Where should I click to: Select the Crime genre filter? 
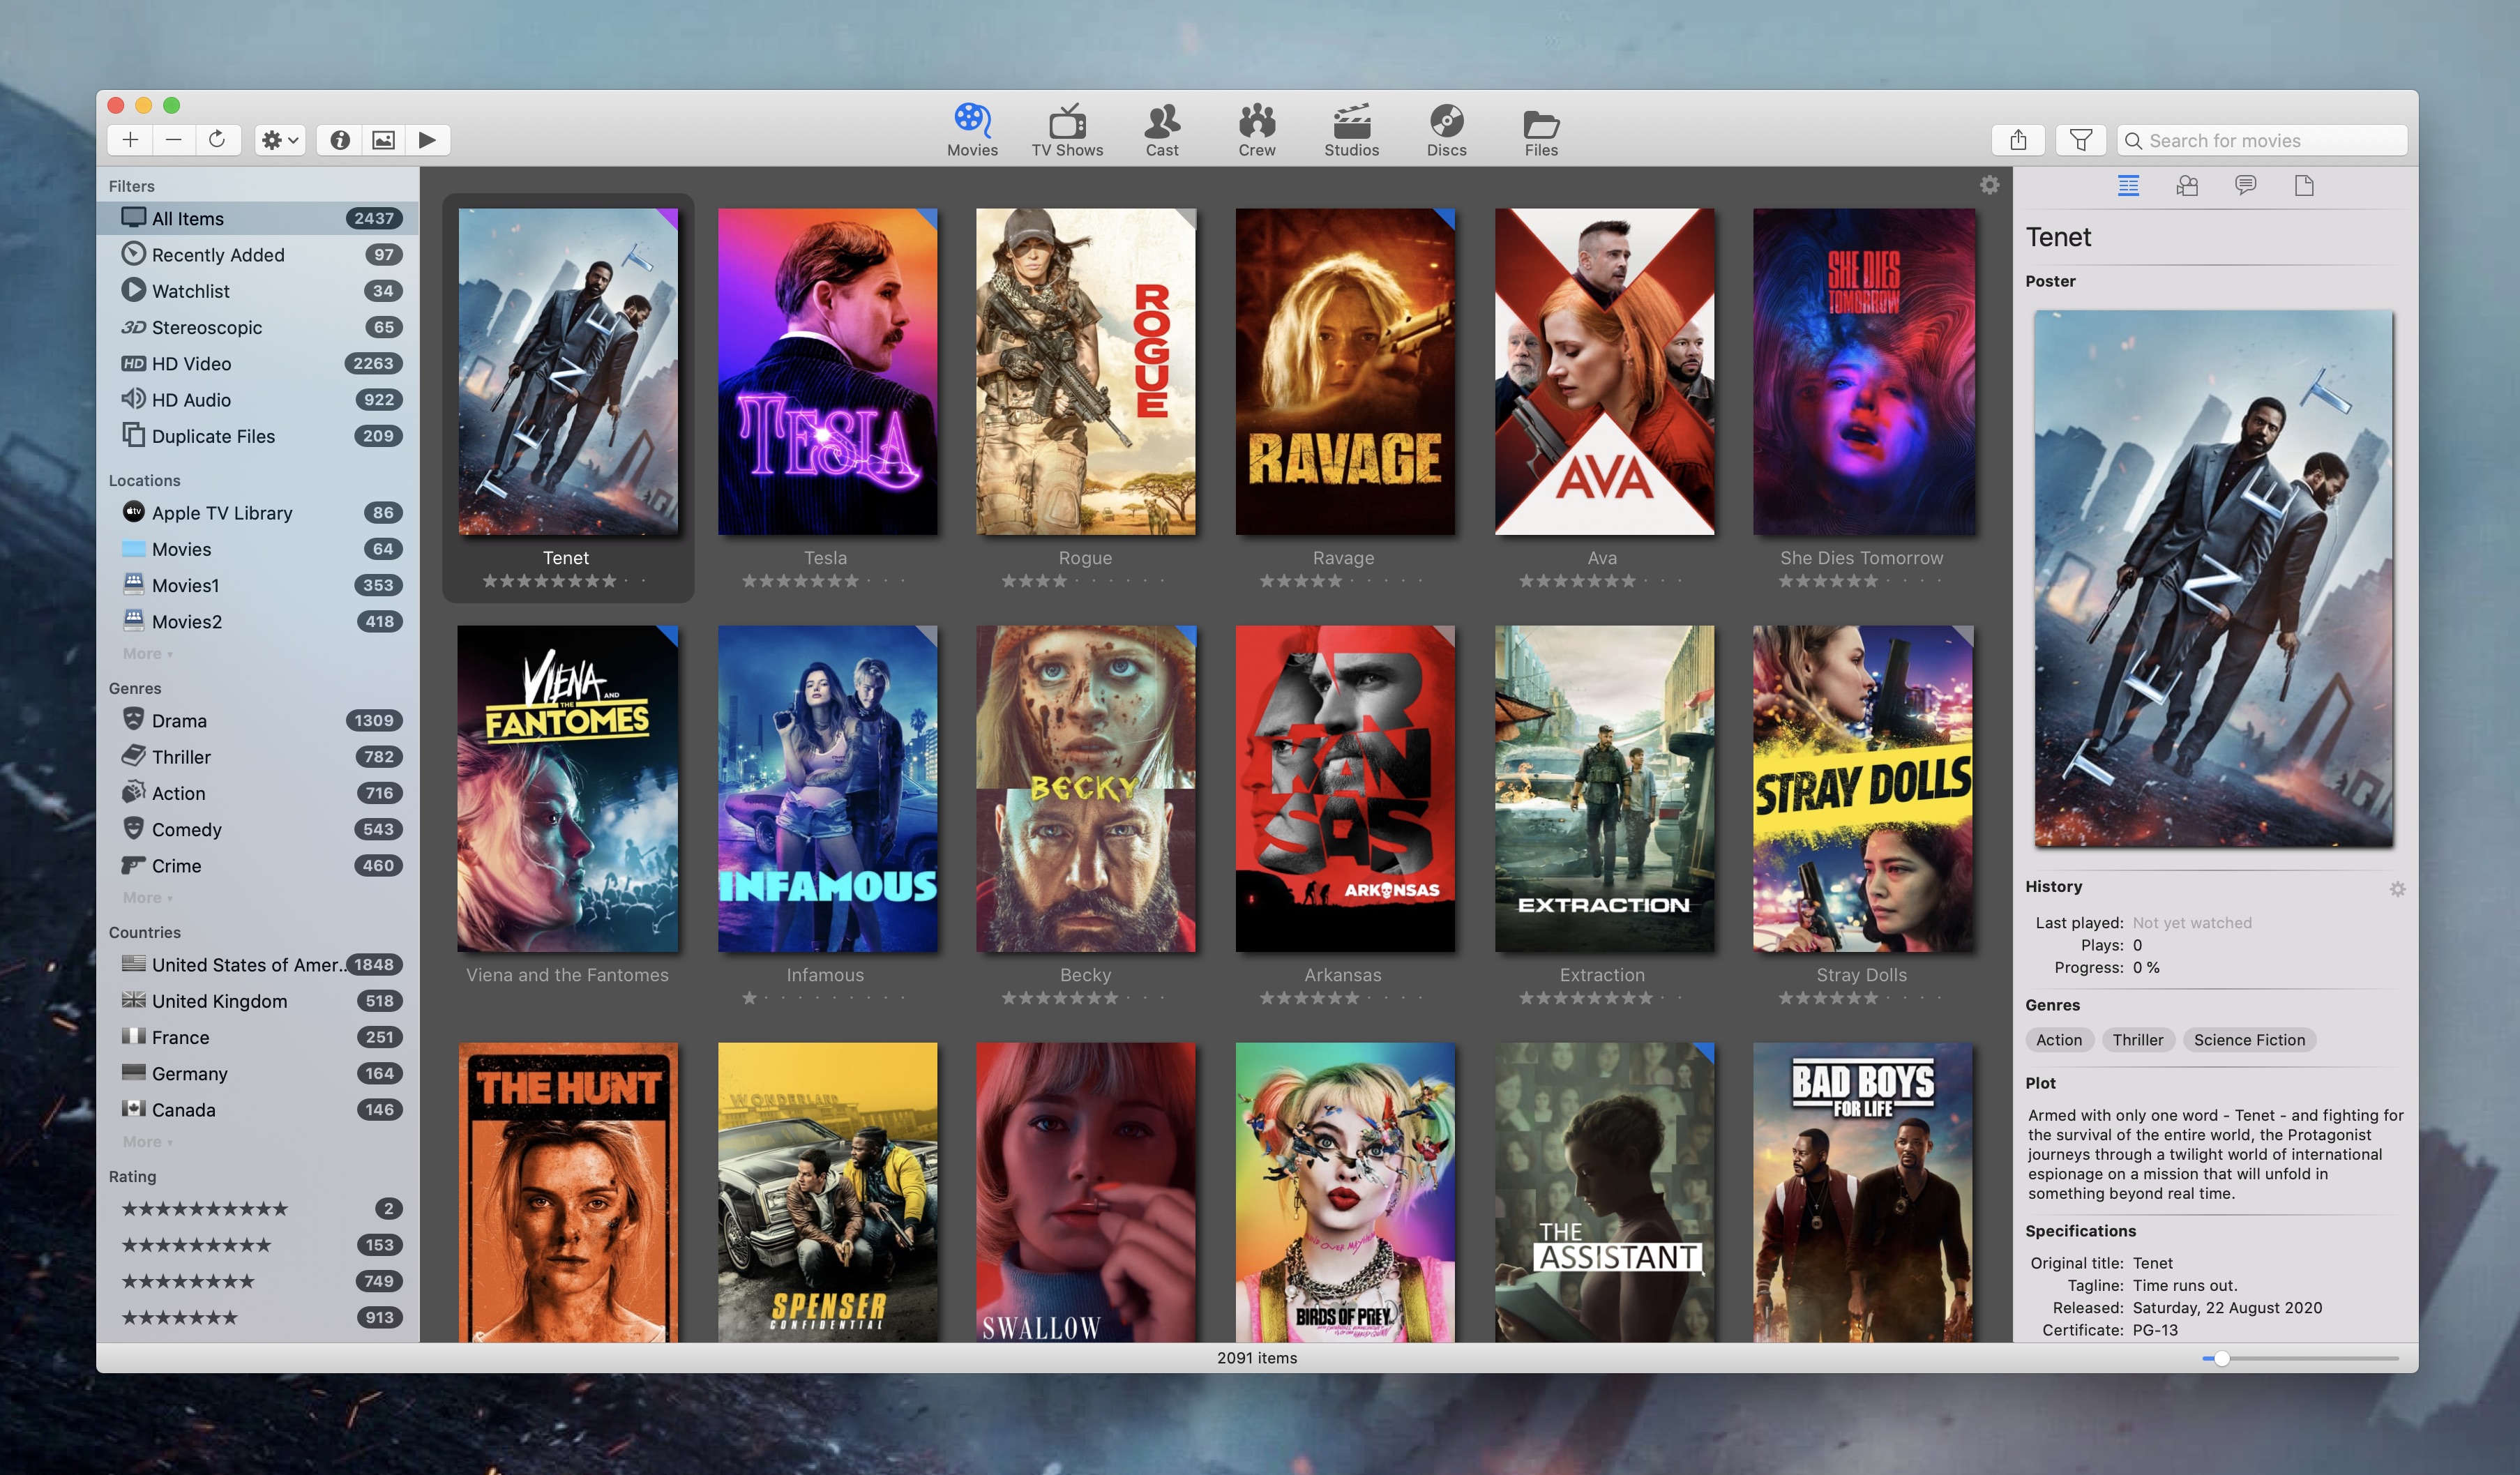(257, 865)
